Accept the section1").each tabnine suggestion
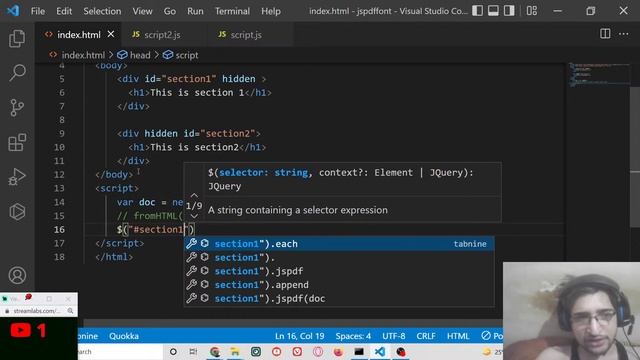 click(339, 244)
